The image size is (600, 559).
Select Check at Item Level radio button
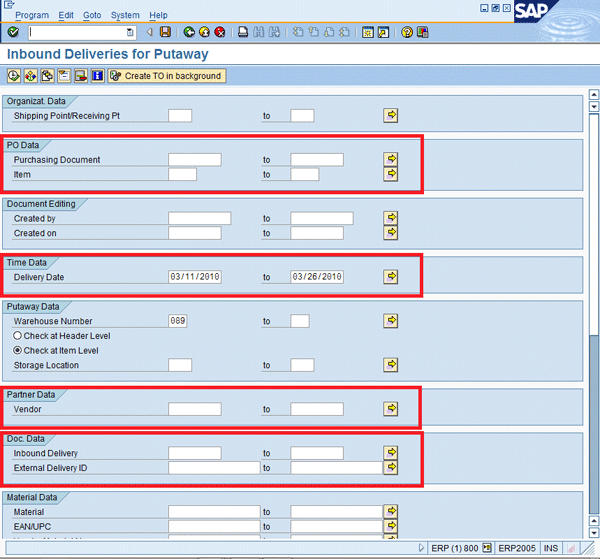(19, 351)
